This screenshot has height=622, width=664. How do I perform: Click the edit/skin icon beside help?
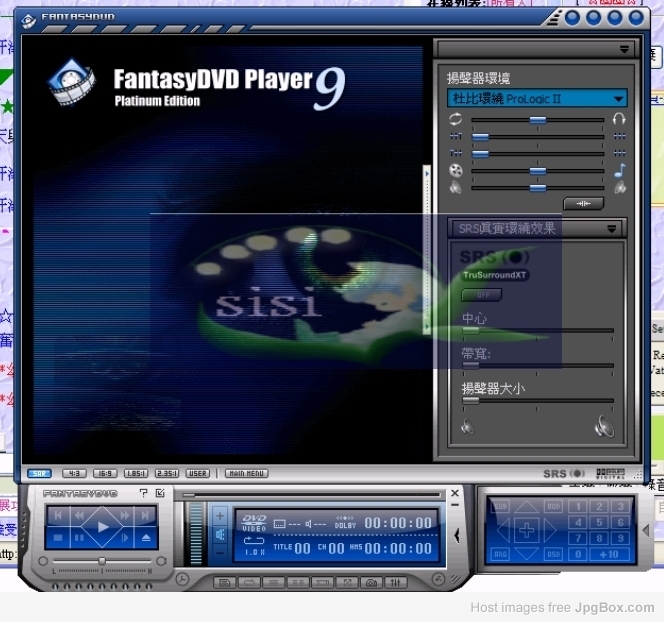pyautogui.click(x=160, y=493)
